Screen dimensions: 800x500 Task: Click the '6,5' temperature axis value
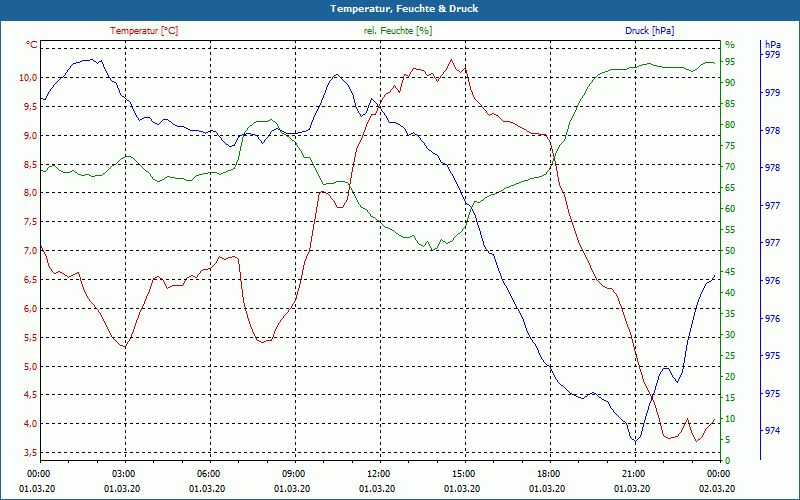coord(31,280)
